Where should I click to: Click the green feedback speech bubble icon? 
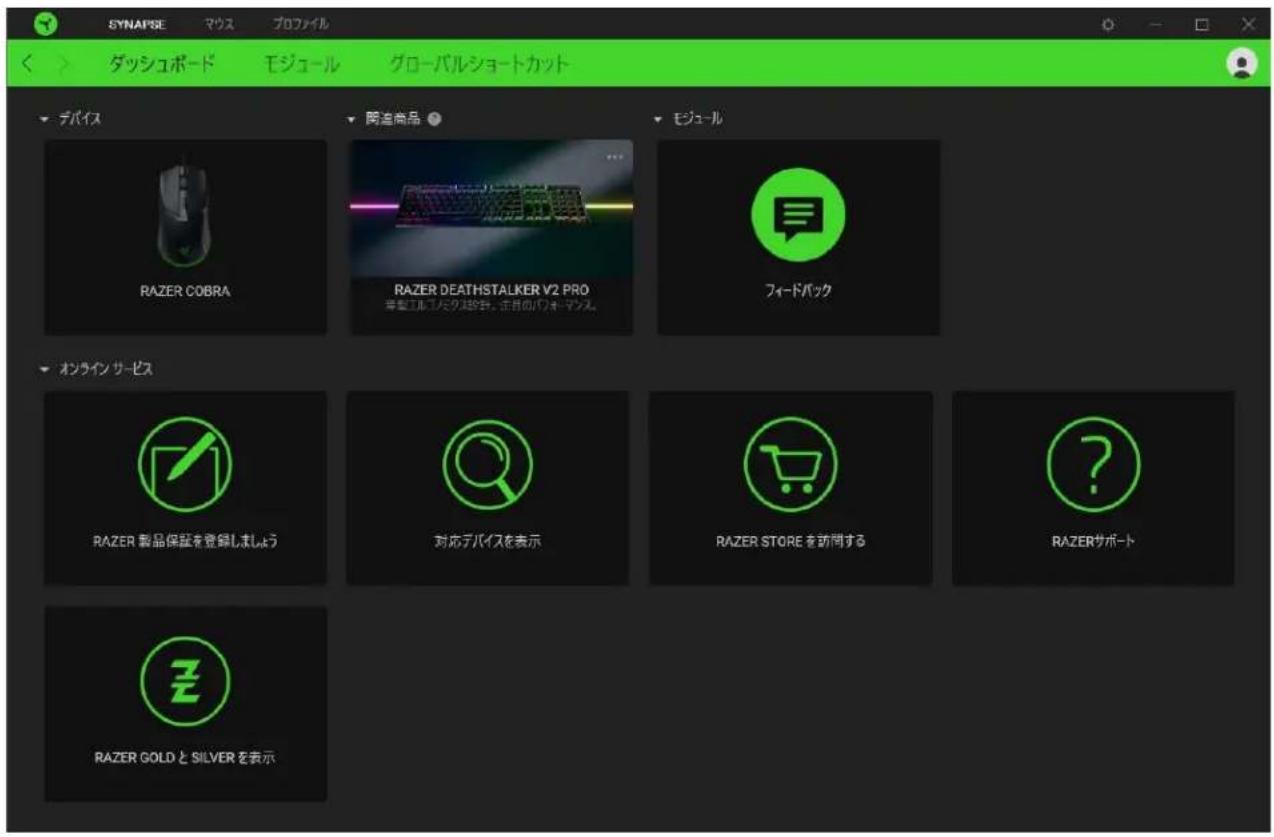pos(798,214)
